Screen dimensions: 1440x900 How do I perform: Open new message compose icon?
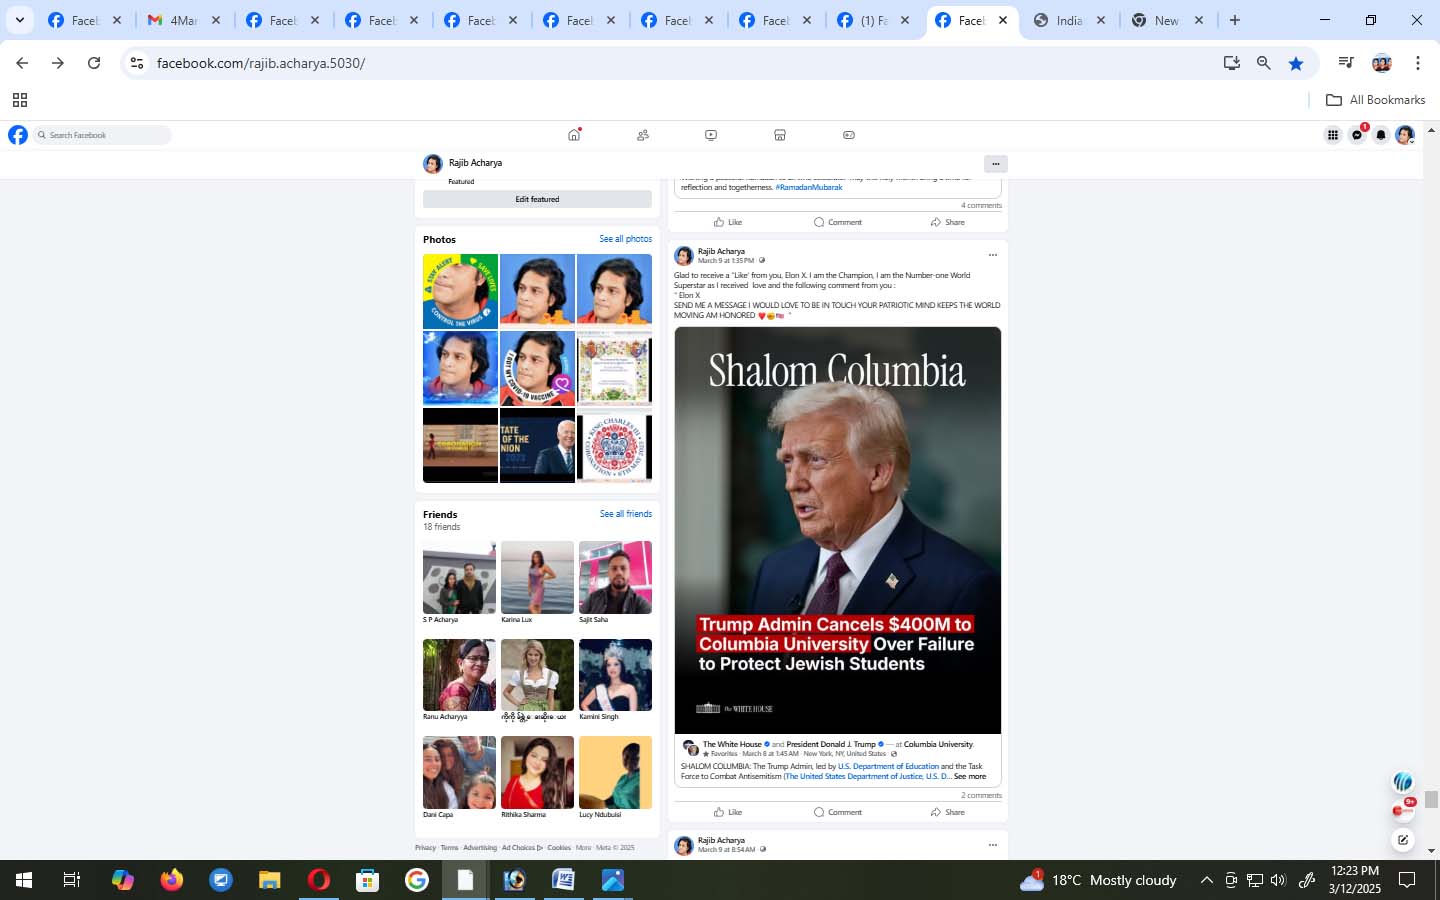[x=1403, y=840]
